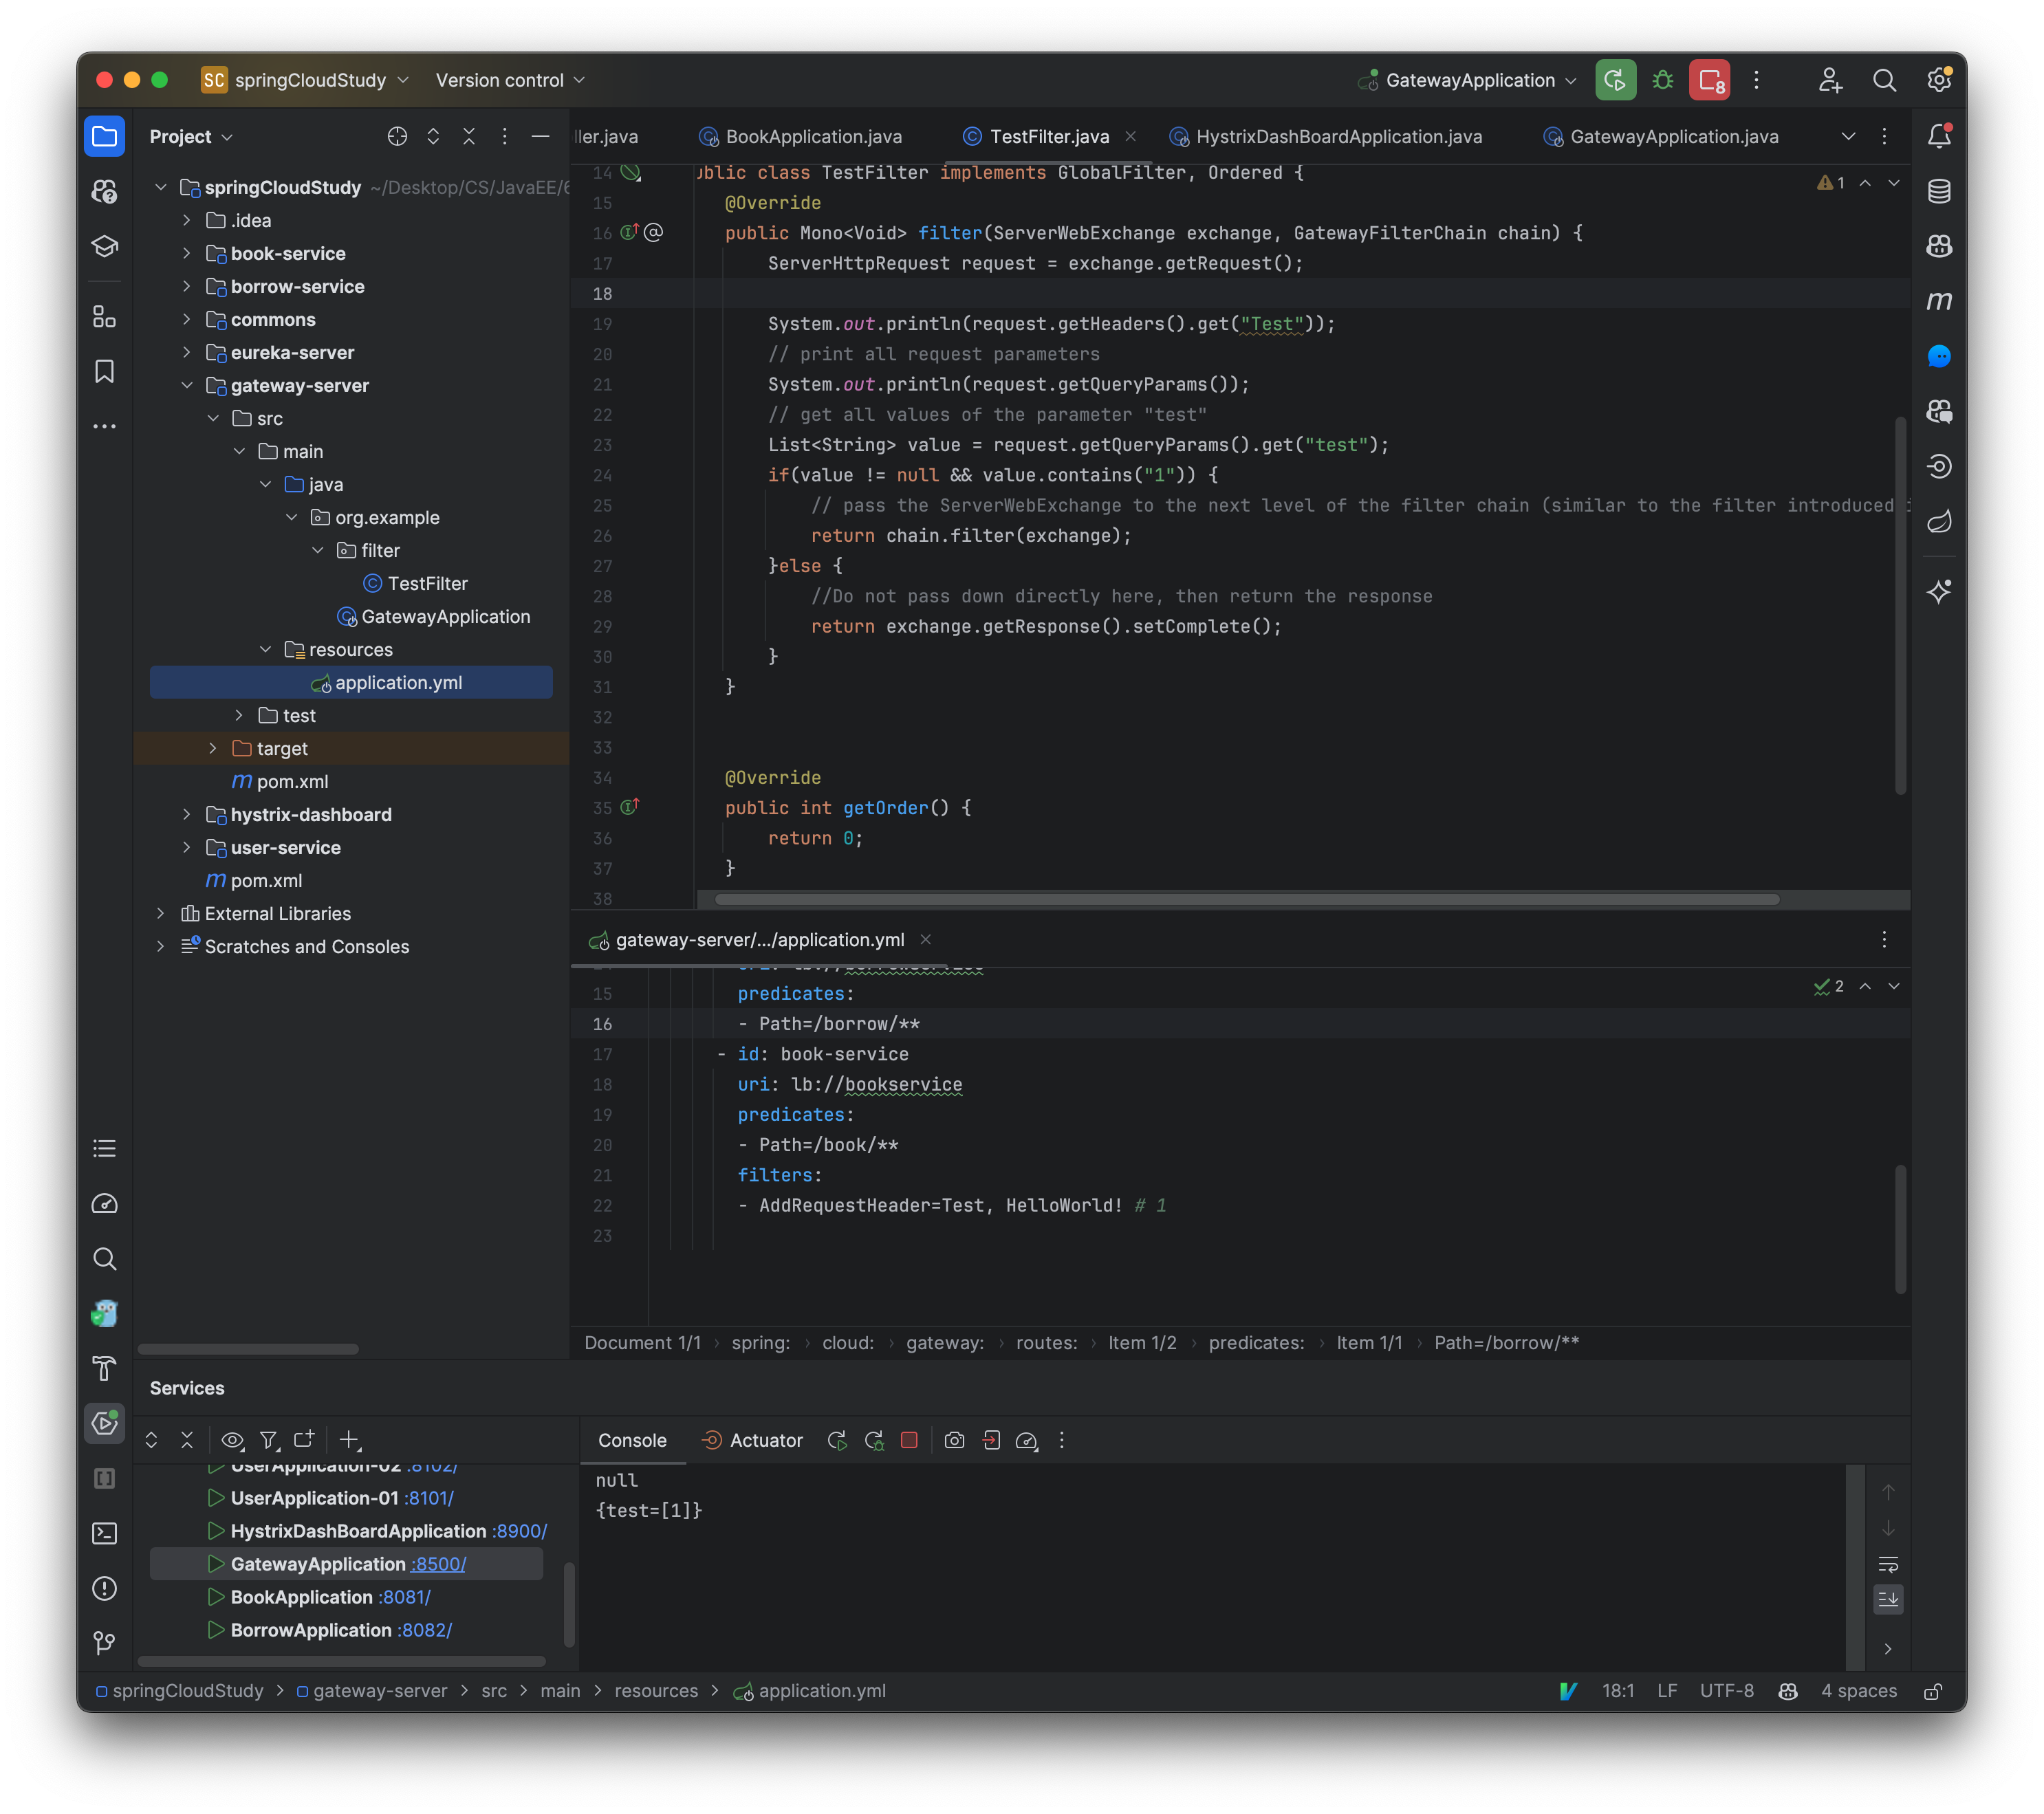Select the TestFilter.java editor tab

point(1045,133)
